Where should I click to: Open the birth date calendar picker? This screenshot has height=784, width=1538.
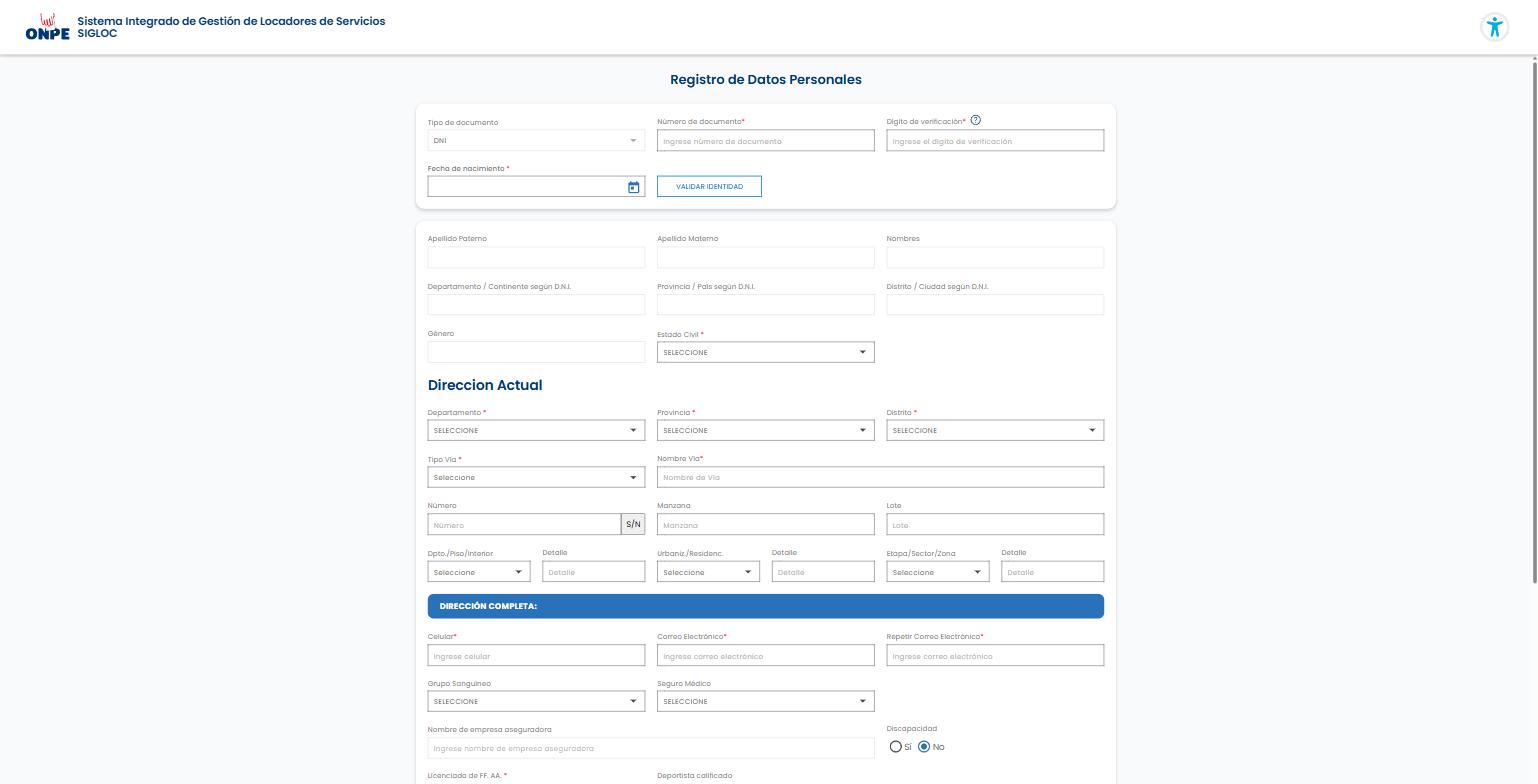click(633, 187)
